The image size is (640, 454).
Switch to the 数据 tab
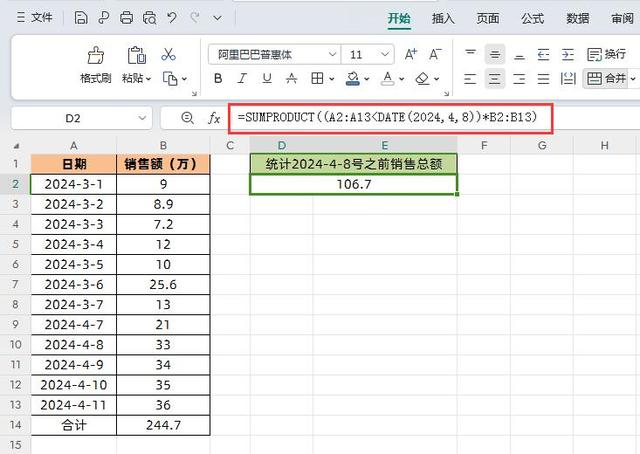pyautogui.click(x=577, y=18)
